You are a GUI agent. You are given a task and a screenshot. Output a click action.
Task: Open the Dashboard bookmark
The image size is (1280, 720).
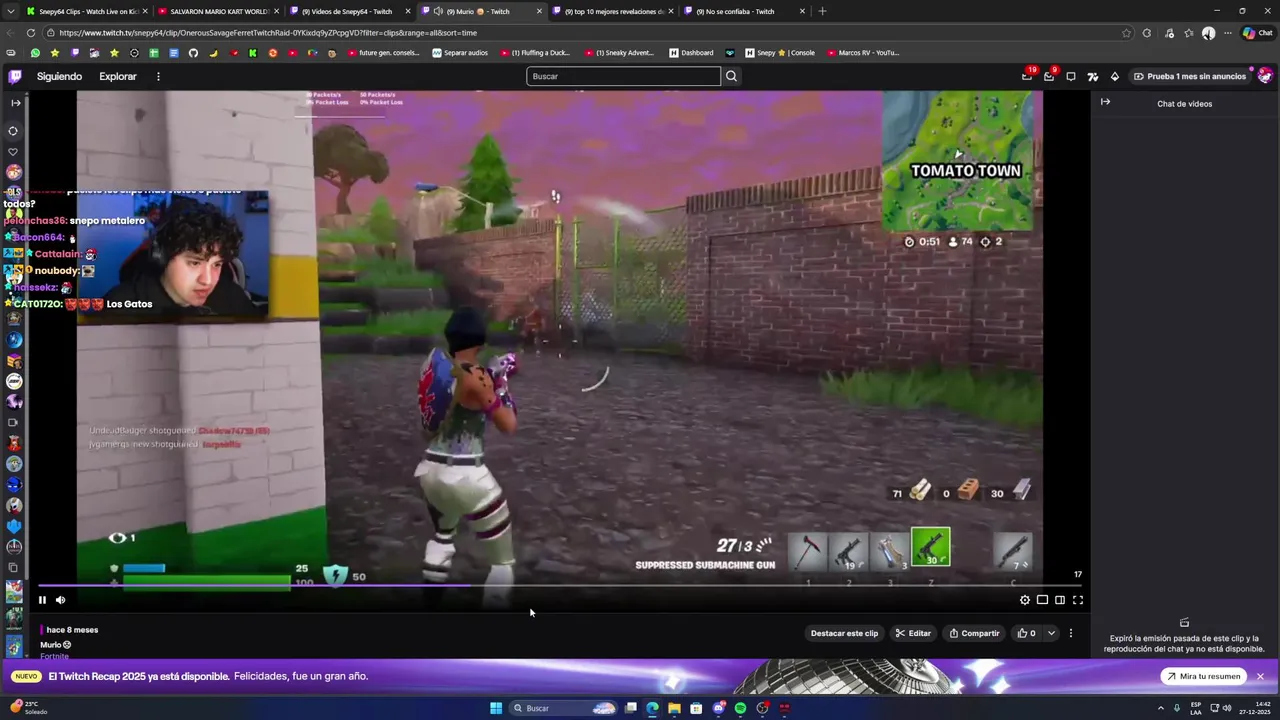point(692,53)
